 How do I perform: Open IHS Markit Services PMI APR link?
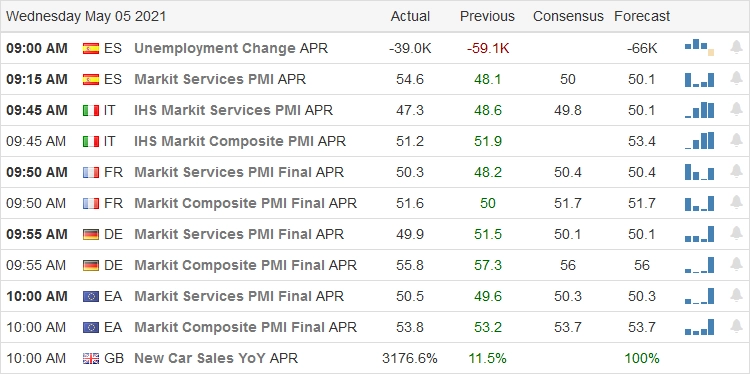233,110
